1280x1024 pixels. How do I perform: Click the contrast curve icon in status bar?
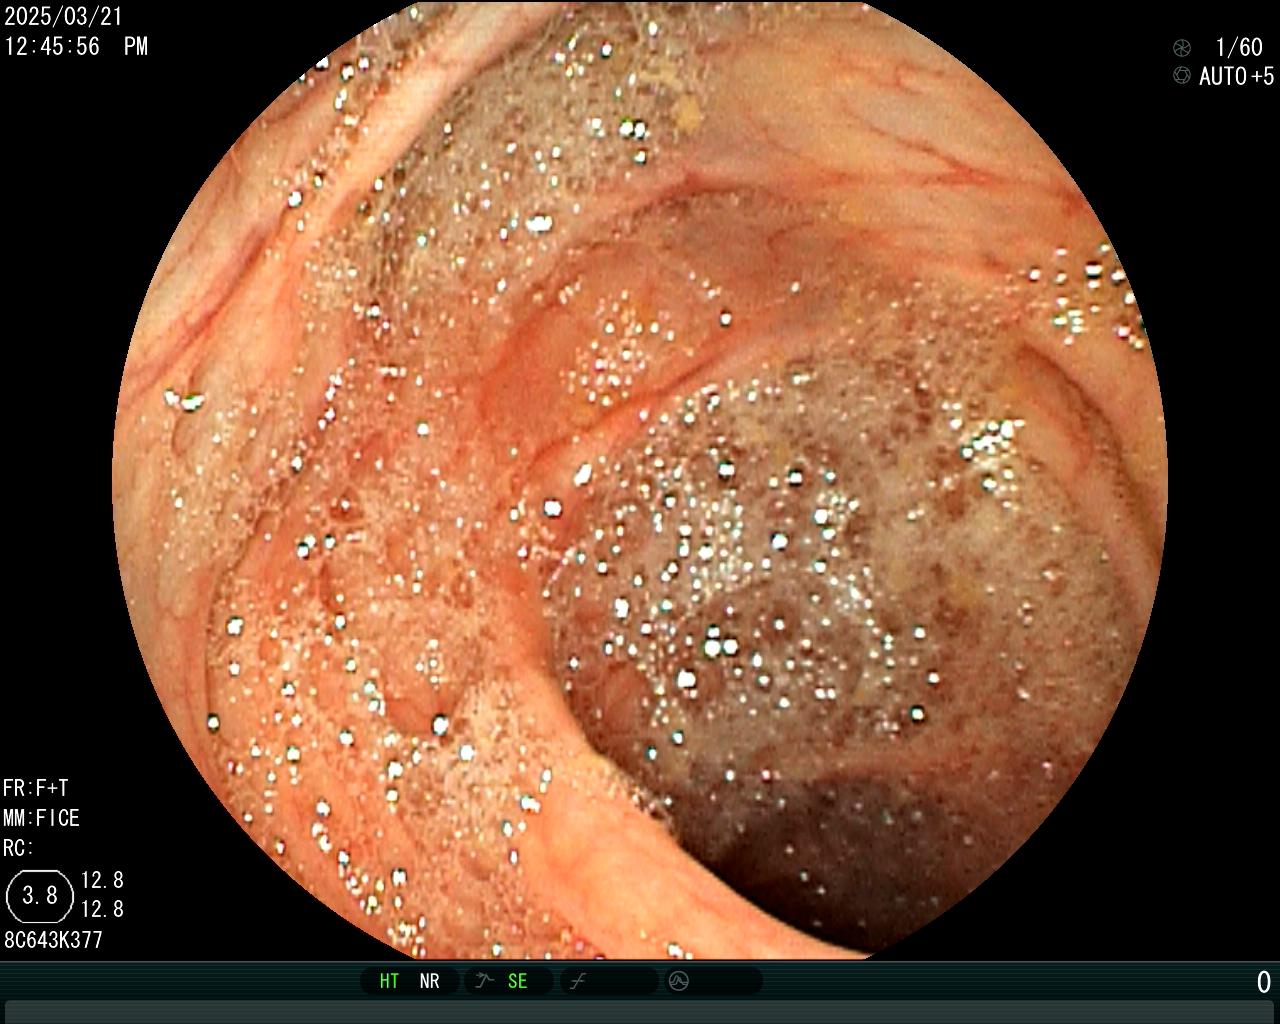(577, 981)
